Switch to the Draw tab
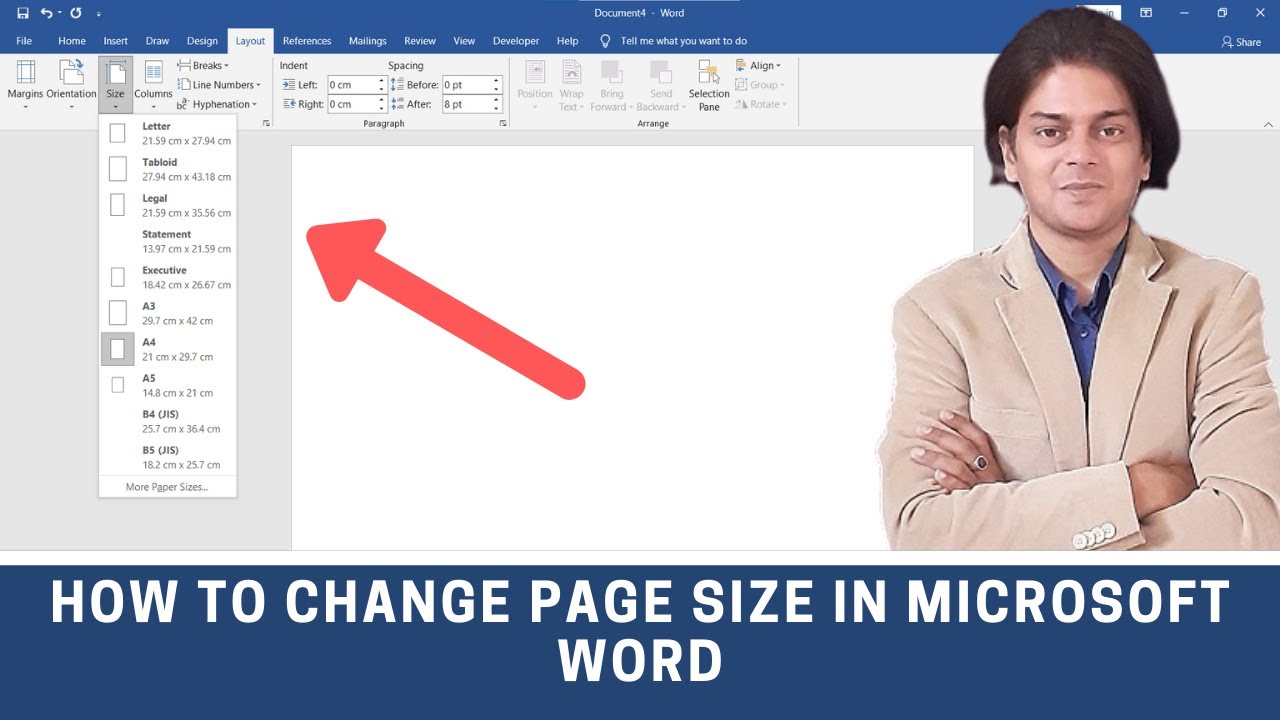This screenshot has width=1280, height=720. click(x=158, y=41)
